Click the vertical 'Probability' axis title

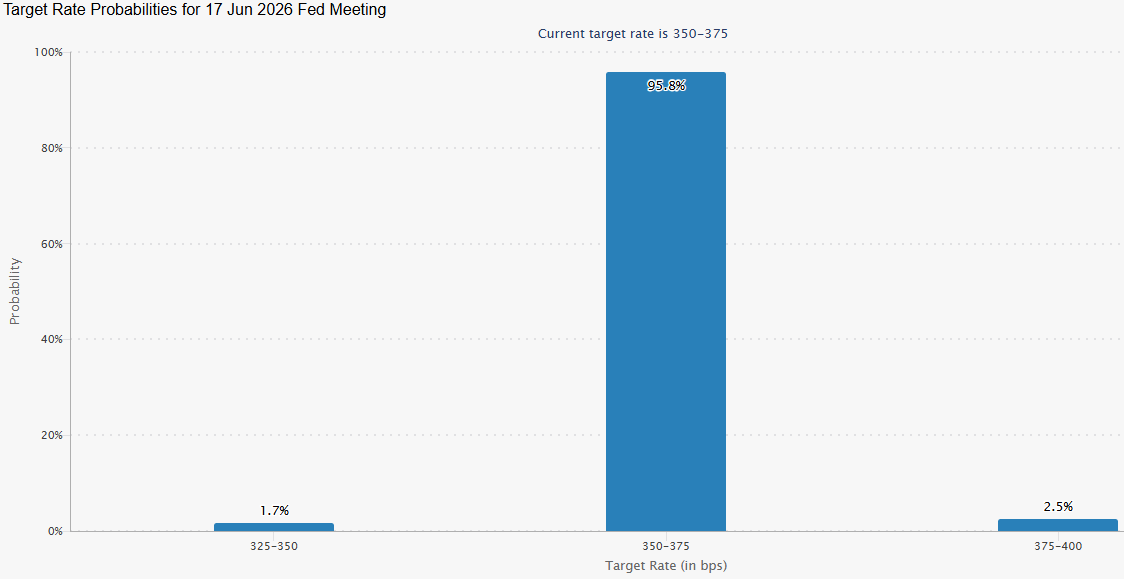pos(15,291)
